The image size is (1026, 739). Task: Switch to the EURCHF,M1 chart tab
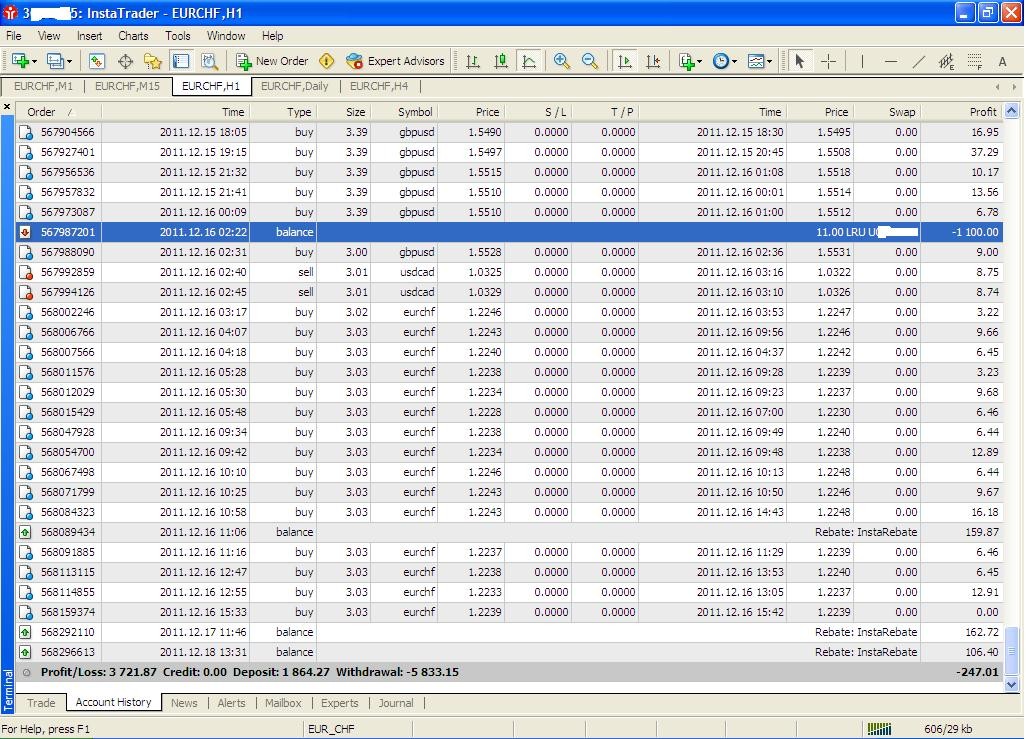(x=43, y=86)
